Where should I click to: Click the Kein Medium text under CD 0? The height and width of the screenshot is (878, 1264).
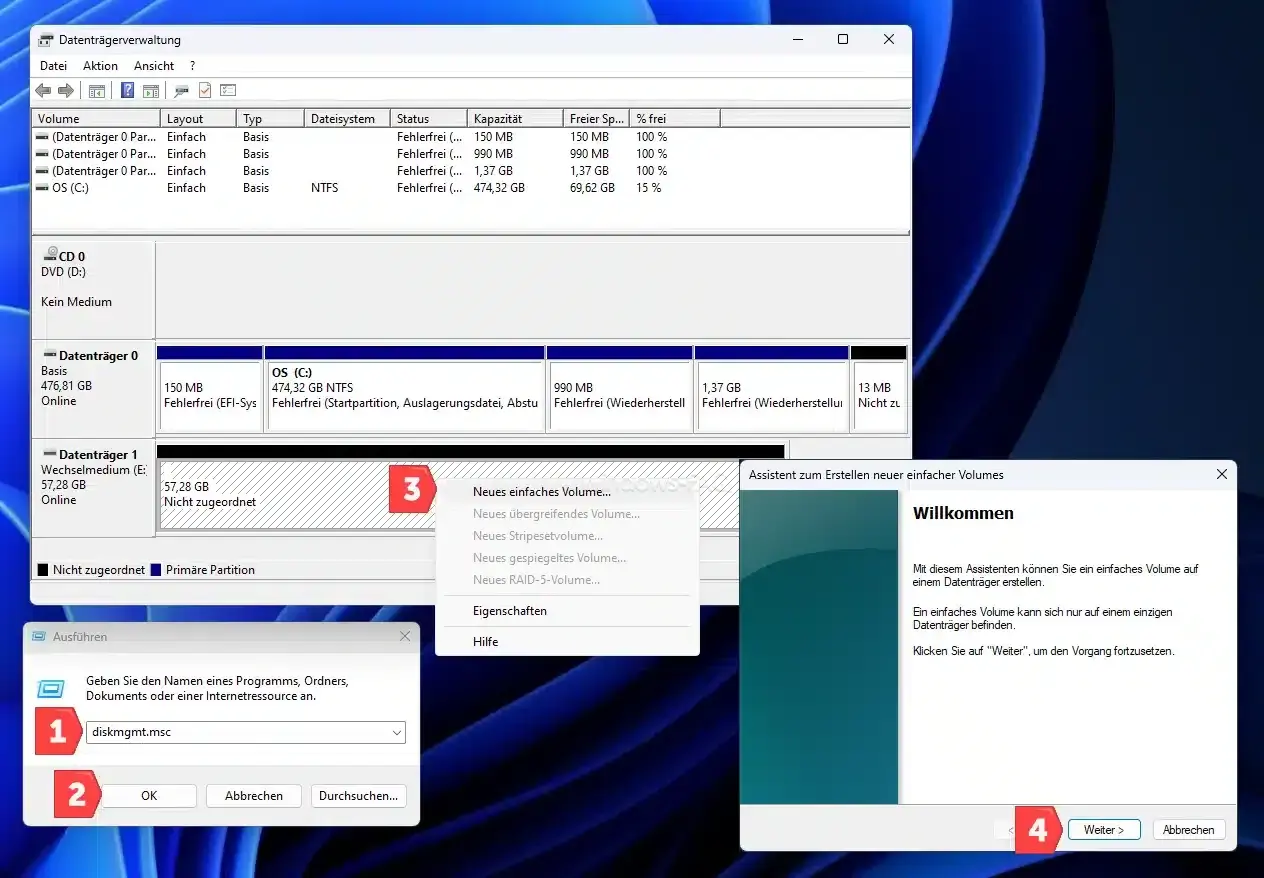[x=76, y=302]
